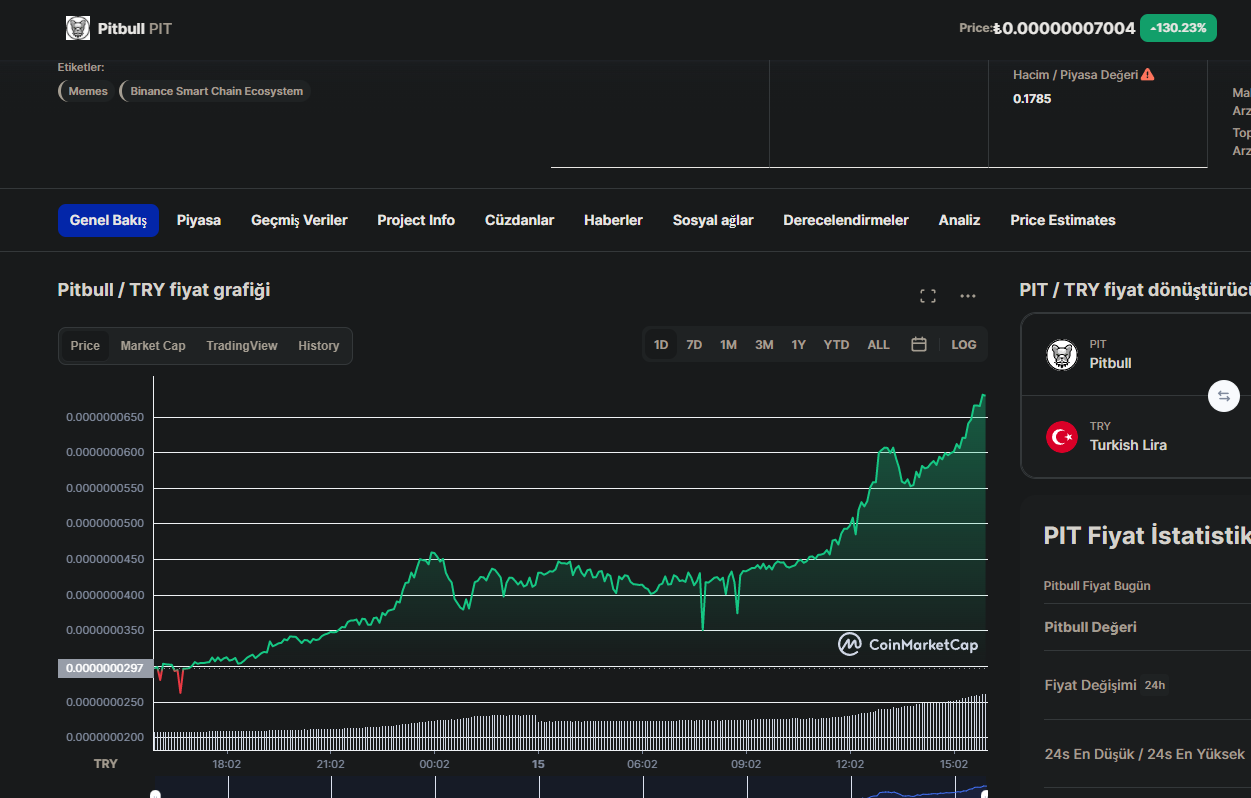Open the Piyasa tab
The image size is (1251, 798).
[199, 220]
